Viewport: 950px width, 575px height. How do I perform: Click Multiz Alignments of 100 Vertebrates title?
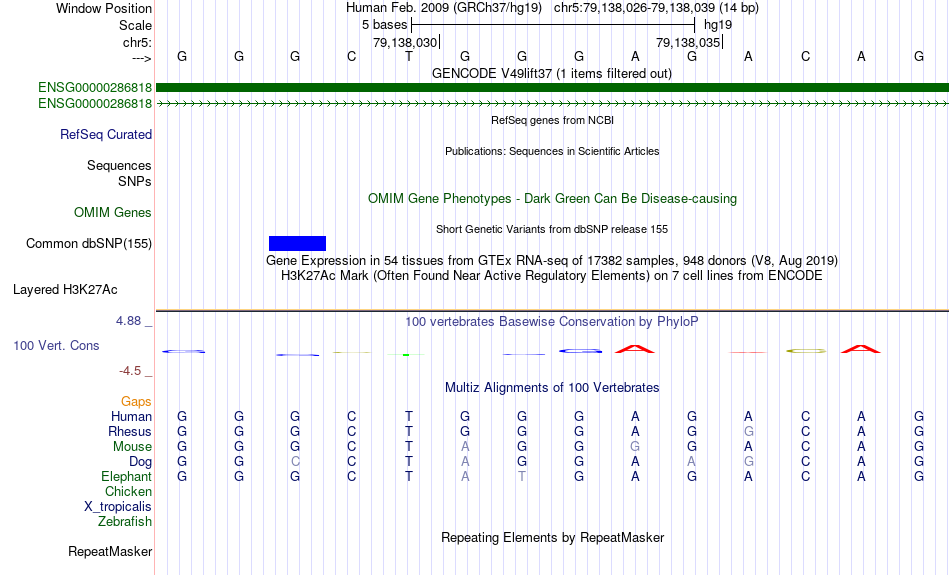point(552,388)
